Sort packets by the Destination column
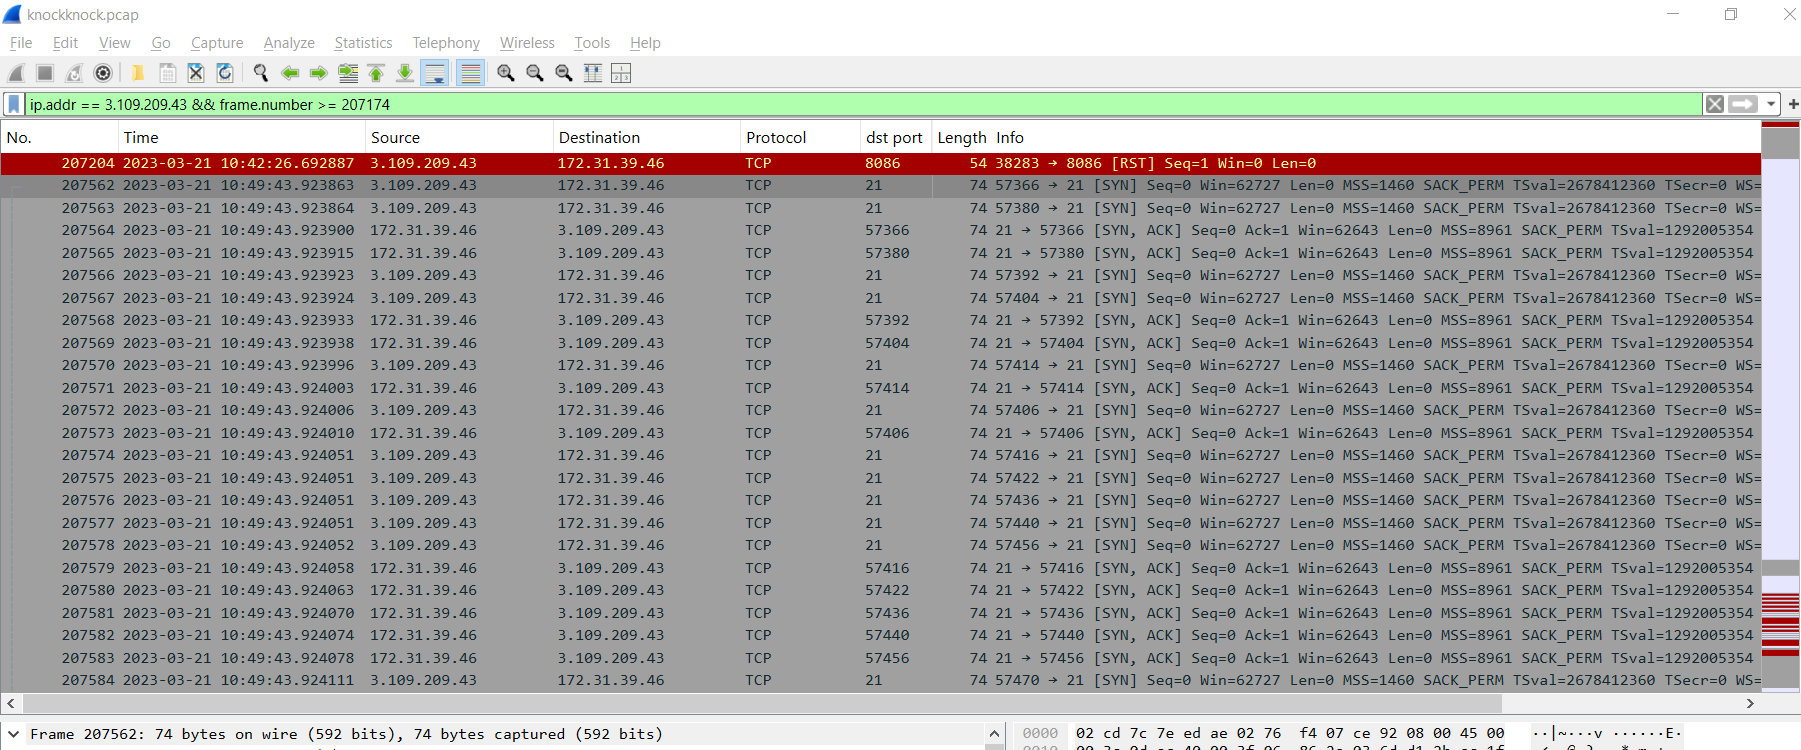Screen dimensions: 1801x750 (599, 138)
